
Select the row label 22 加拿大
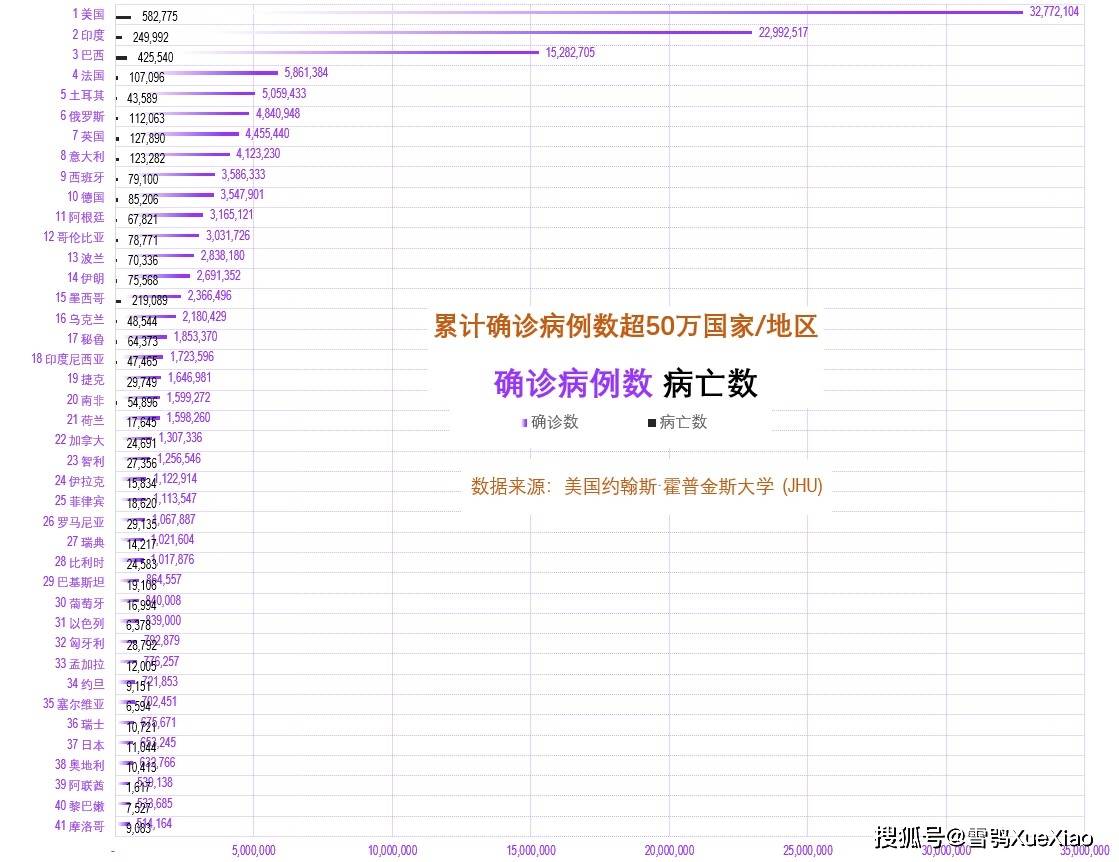80,440
